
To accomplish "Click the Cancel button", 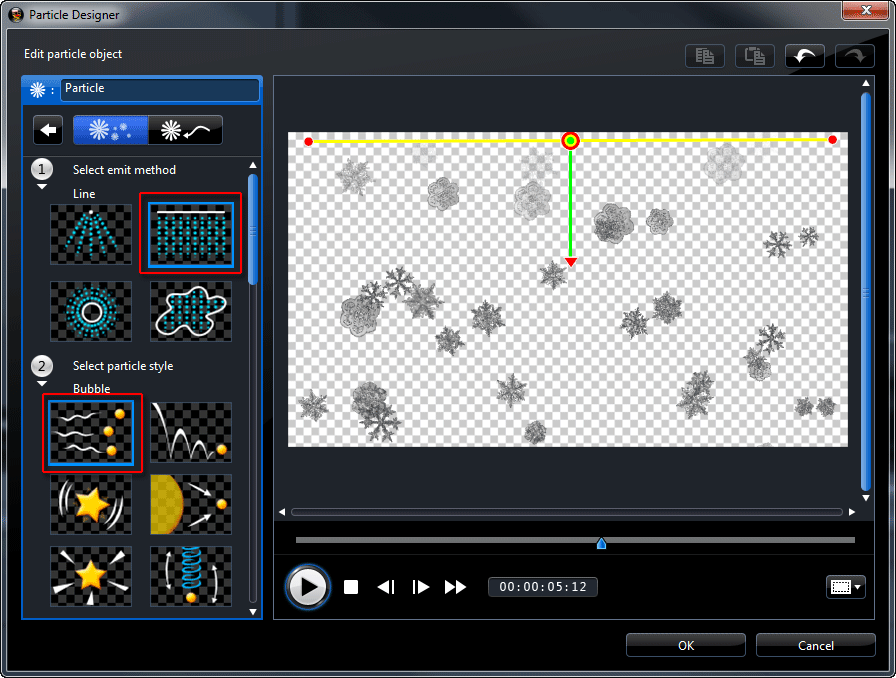I will point(815,645).
